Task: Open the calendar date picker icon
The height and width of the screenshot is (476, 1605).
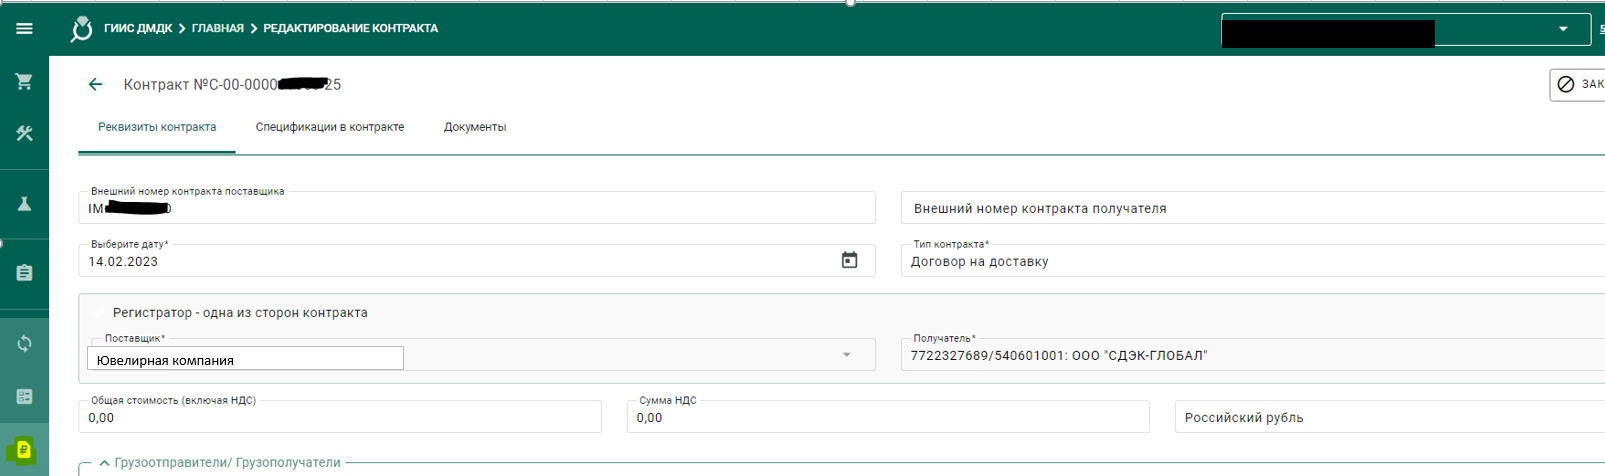Action: tap(849, 260)
